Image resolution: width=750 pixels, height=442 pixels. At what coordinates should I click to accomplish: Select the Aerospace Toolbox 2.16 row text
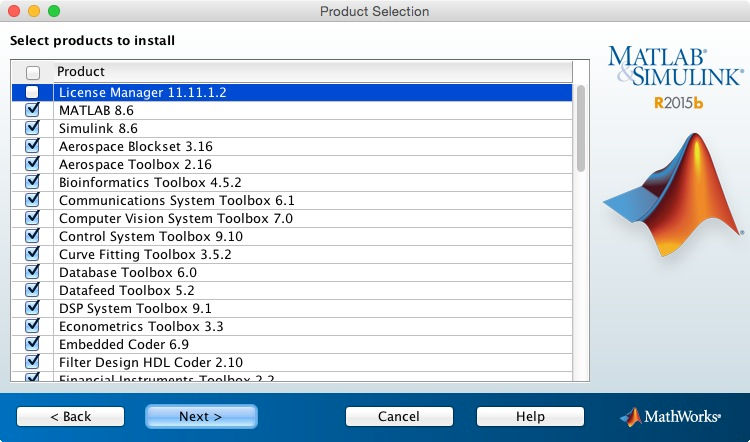point(135,165)
